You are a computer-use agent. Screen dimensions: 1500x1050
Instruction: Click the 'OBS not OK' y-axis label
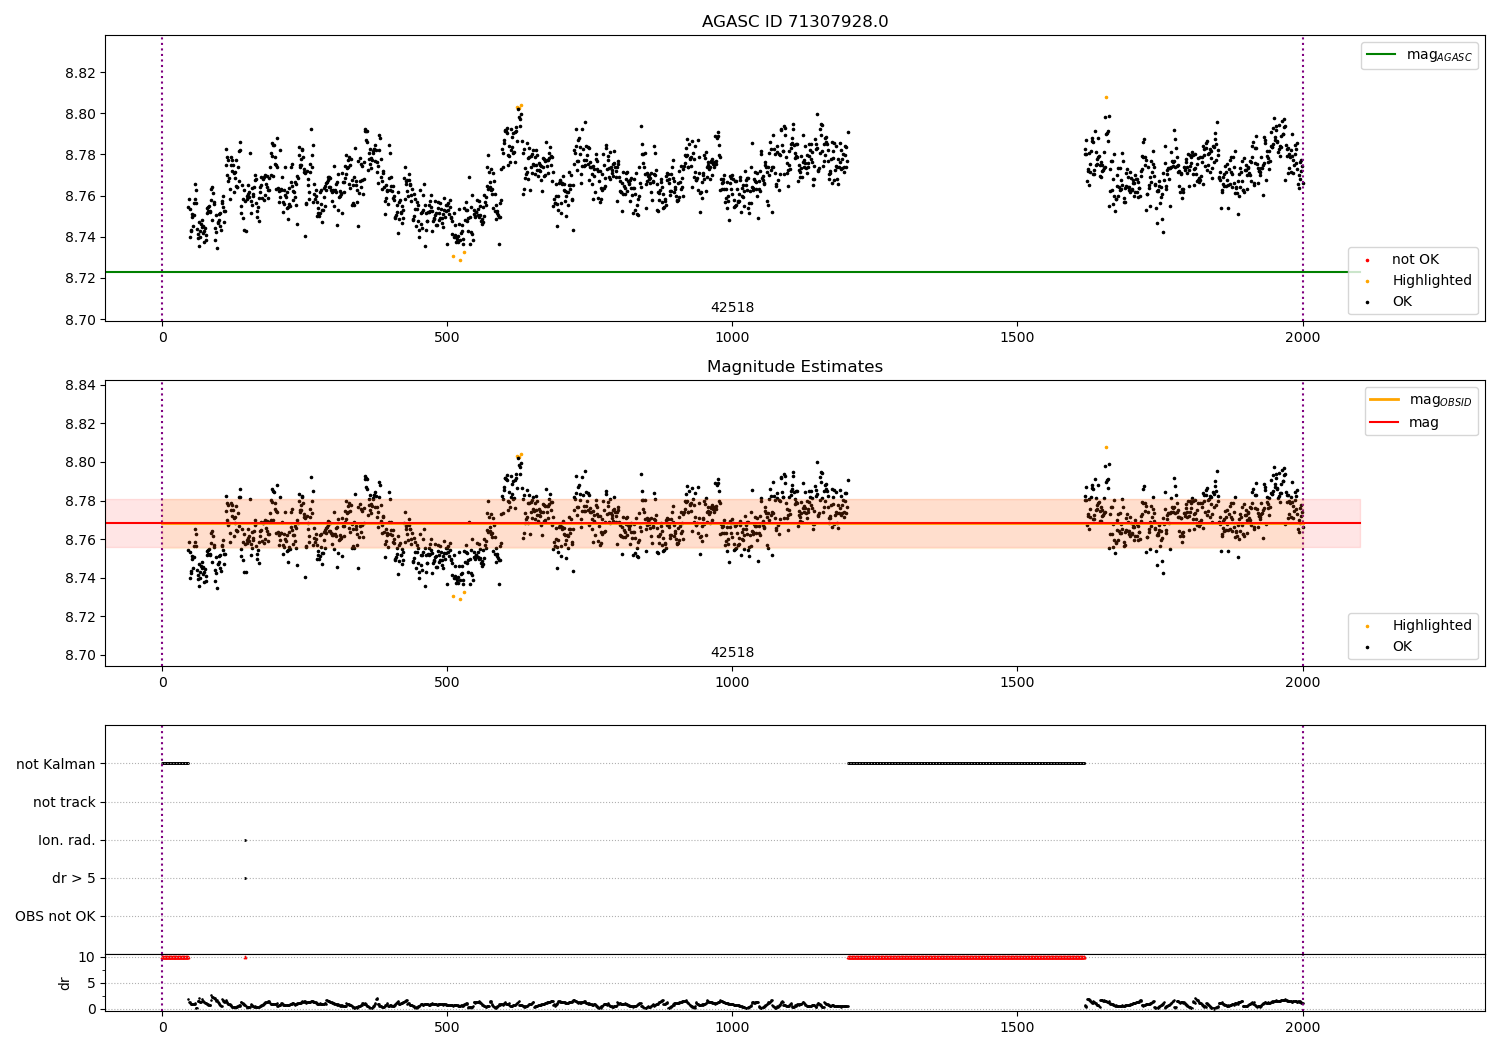[x=55, y=916]
